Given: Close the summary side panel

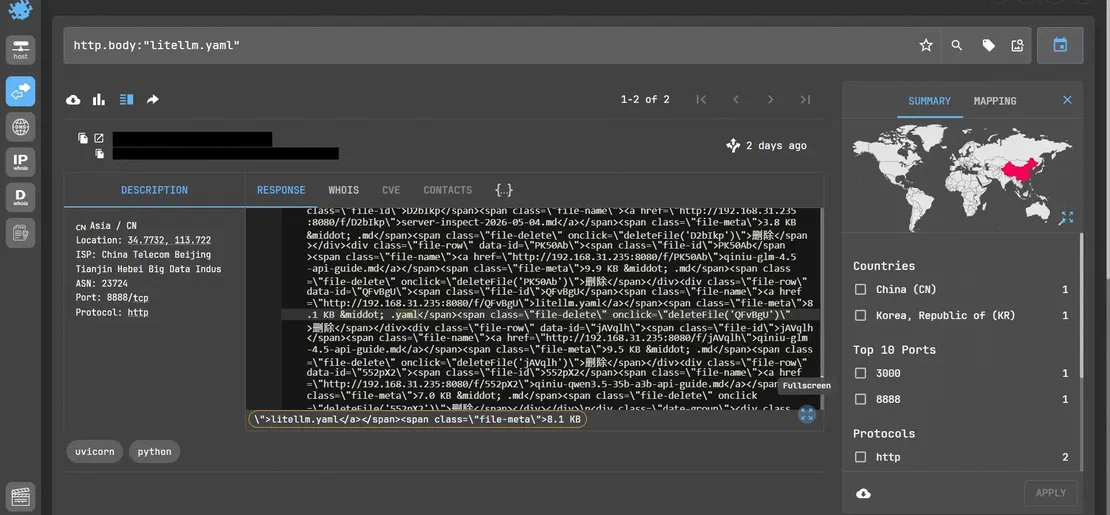Looking at the screenshot, I should (1068, 100).
